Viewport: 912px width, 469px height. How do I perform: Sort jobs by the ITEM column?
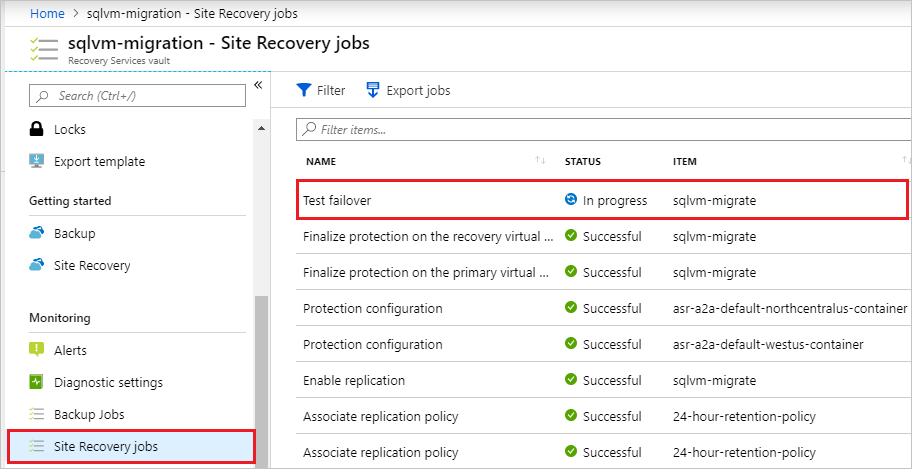click(685, 161)
